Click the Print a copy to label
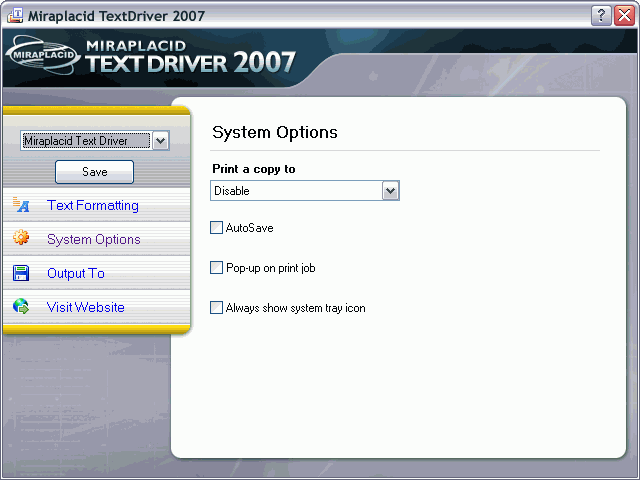 pyautogui.click(x=253, y=169)
